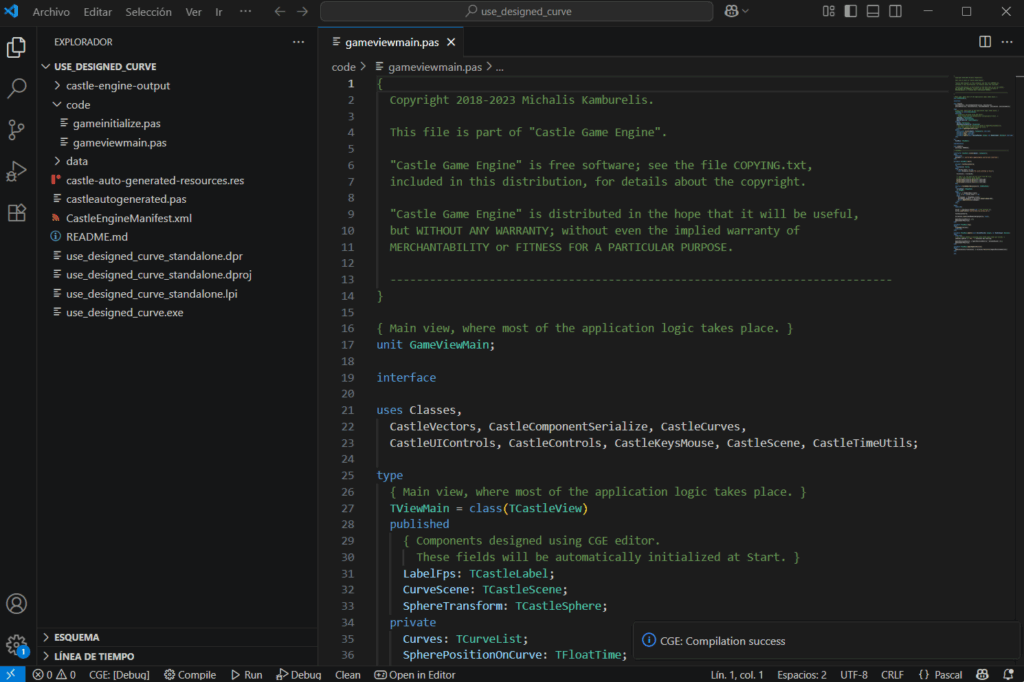Screen dimensions: 1024x682
Task: Open the Ir menu
Action: click(x=219, y=12)
